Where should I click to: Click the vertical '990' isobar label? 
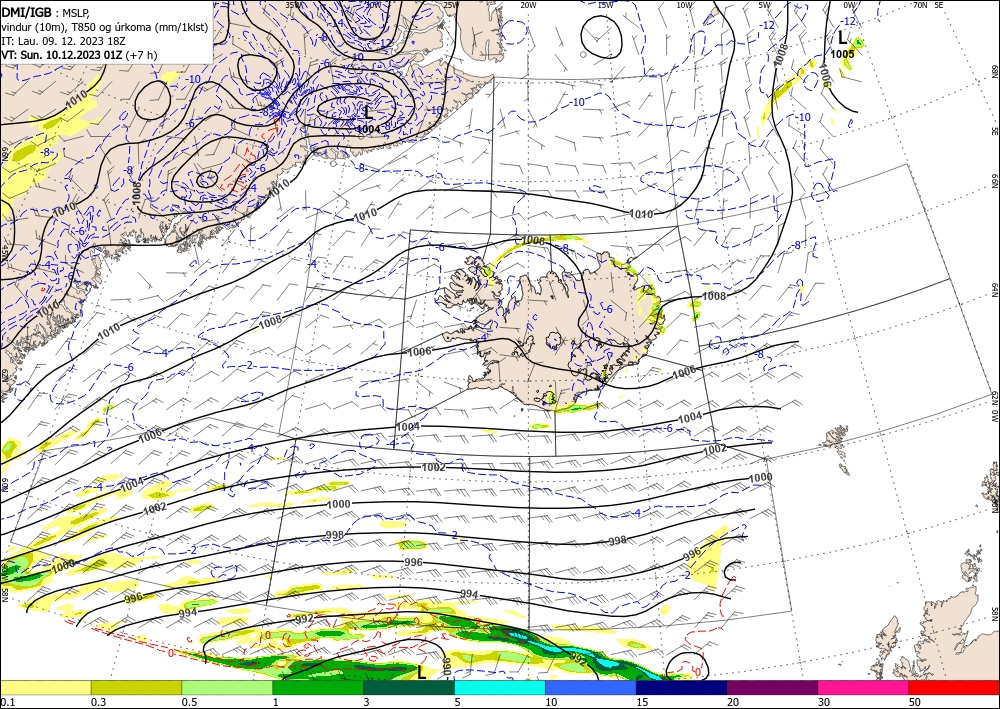(446, 667)
